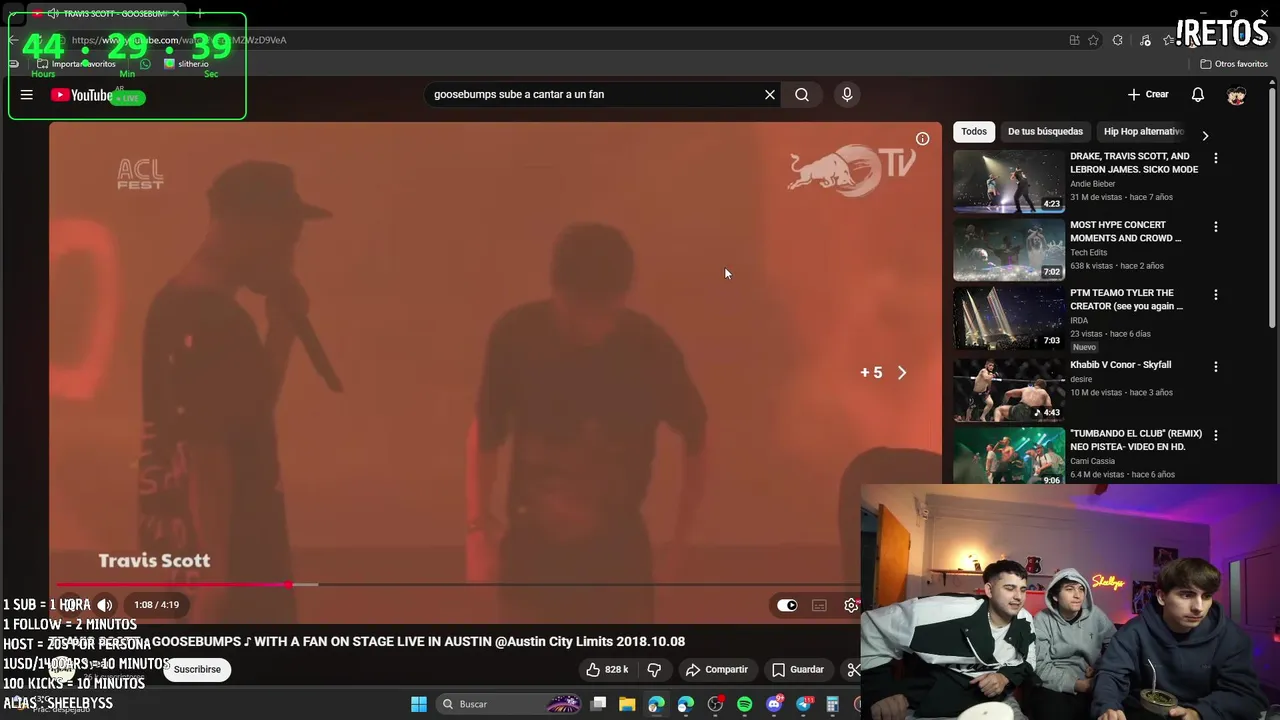The height and width of the screenshot is (720, 1280).
Task: Go to the YouTube home logo
Action: 82,95
